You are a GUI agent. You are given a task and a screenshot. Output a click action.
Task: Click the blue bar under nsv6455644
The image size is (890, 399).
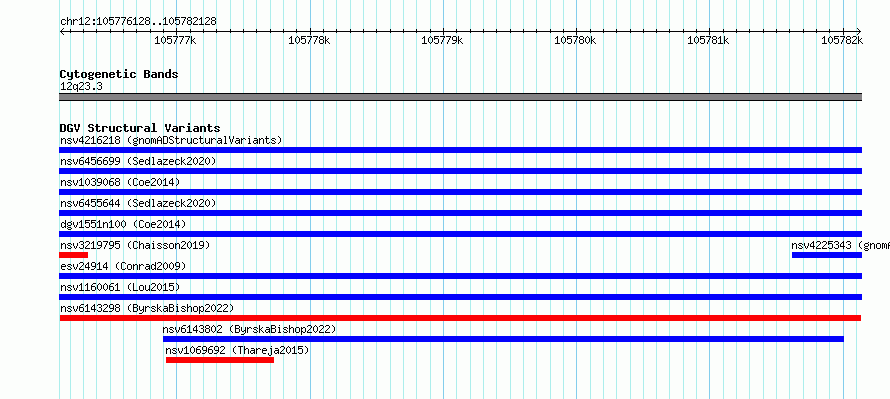[x=460, y=213]
